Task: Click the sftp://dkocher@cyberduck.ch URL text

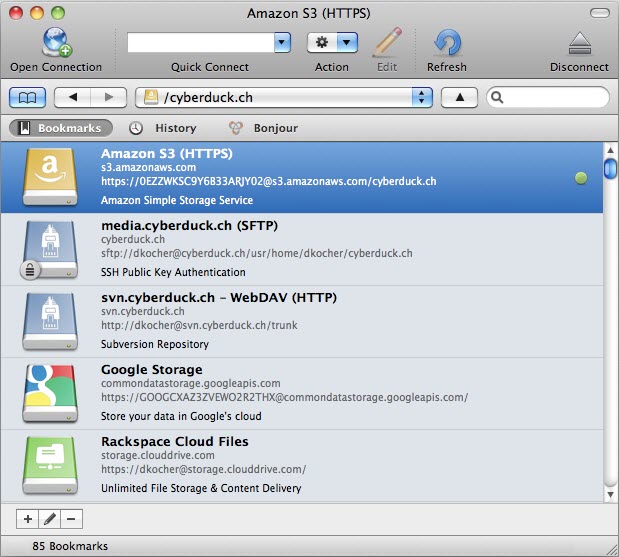Action: [x=257, y=253]
